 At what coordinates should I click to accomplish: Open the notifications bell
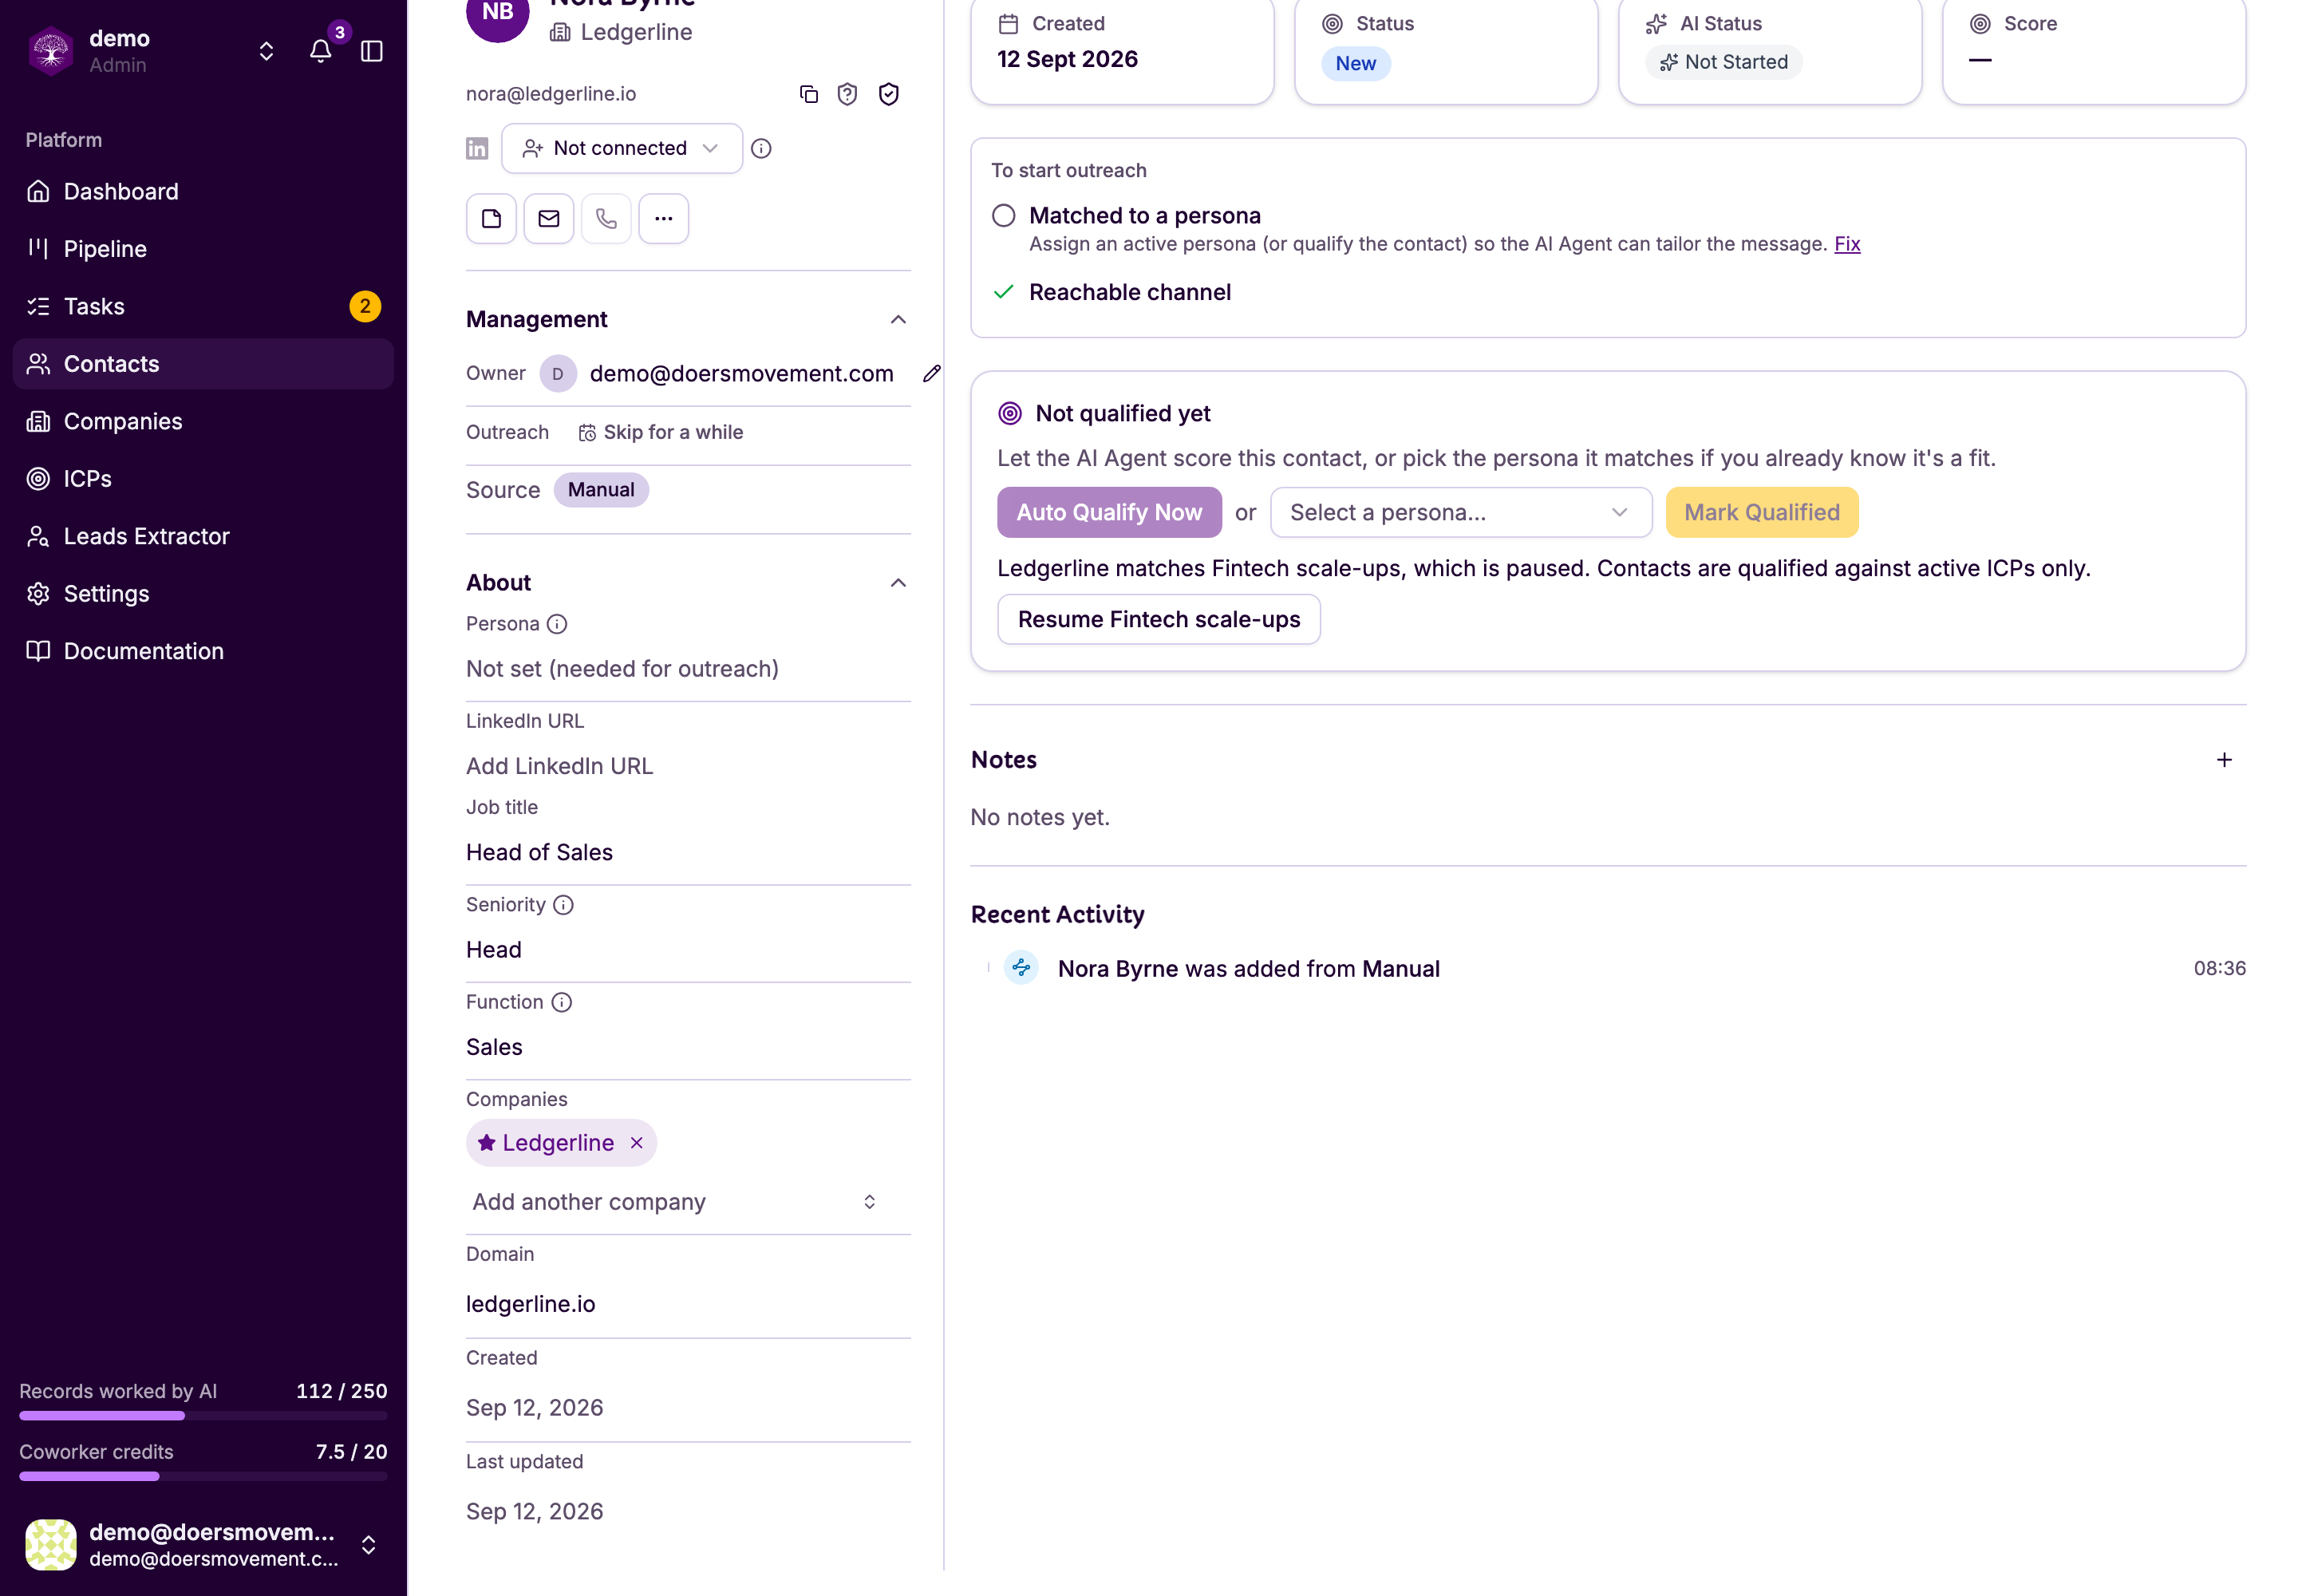point(320,51)
